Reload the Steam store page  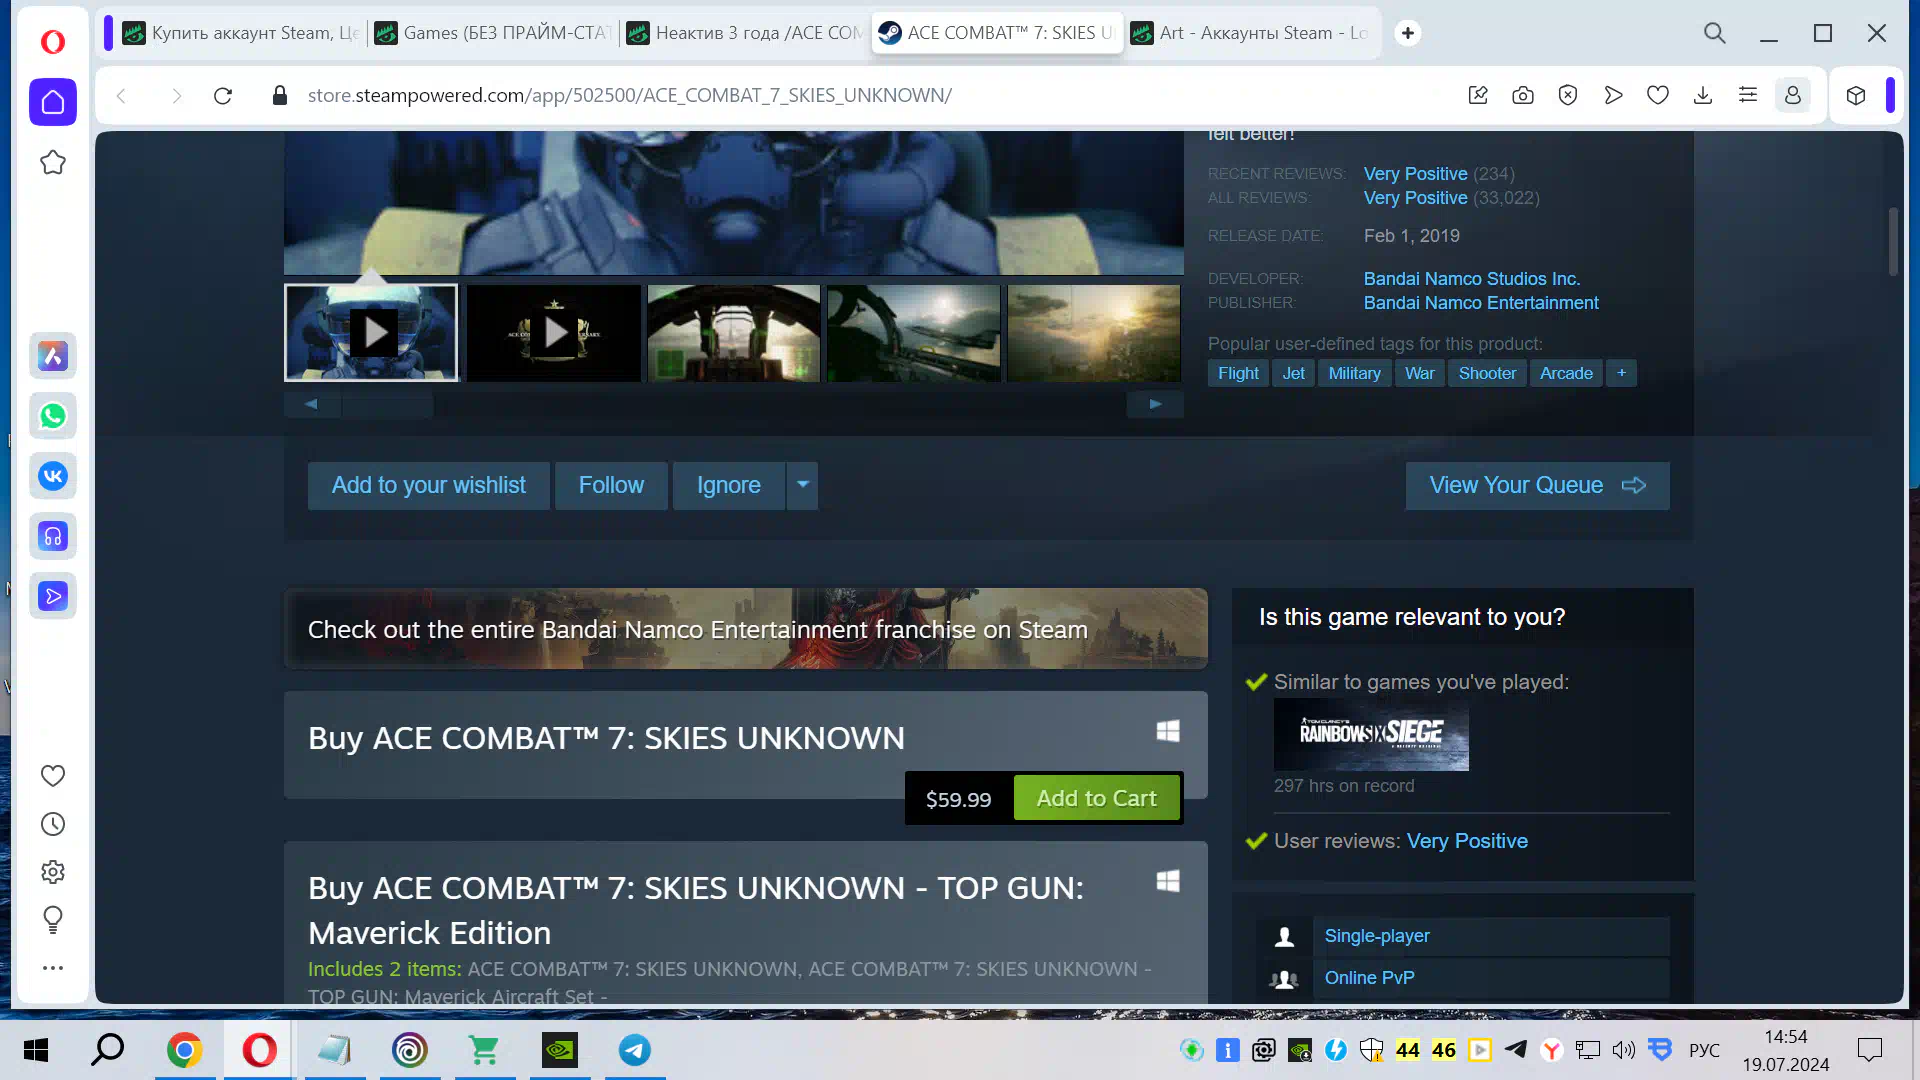click(x=223, y=95)
